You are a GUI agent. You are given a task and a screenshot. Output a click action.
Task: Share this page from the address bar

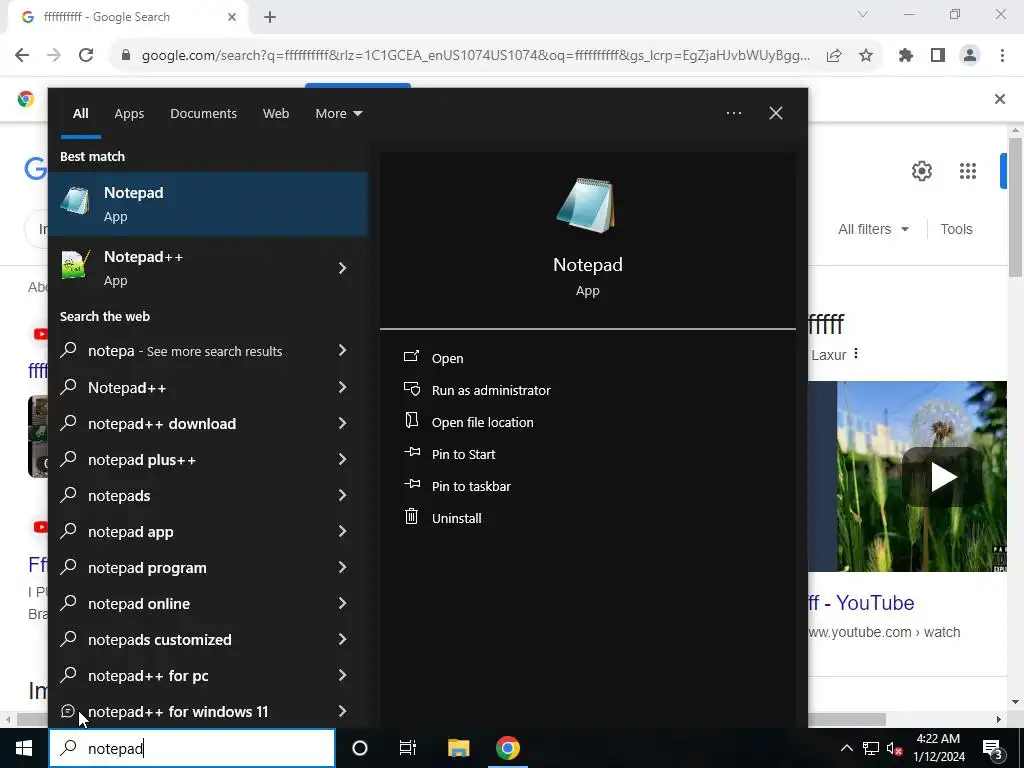tap(833, 56)
